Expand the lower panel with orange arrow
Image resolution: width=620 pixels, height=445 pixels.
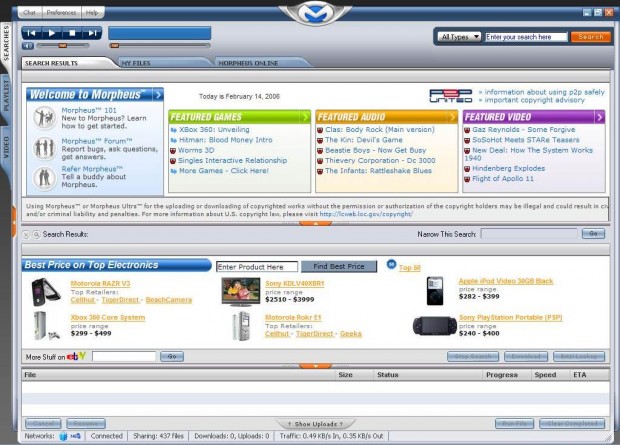tap(315, 366)
